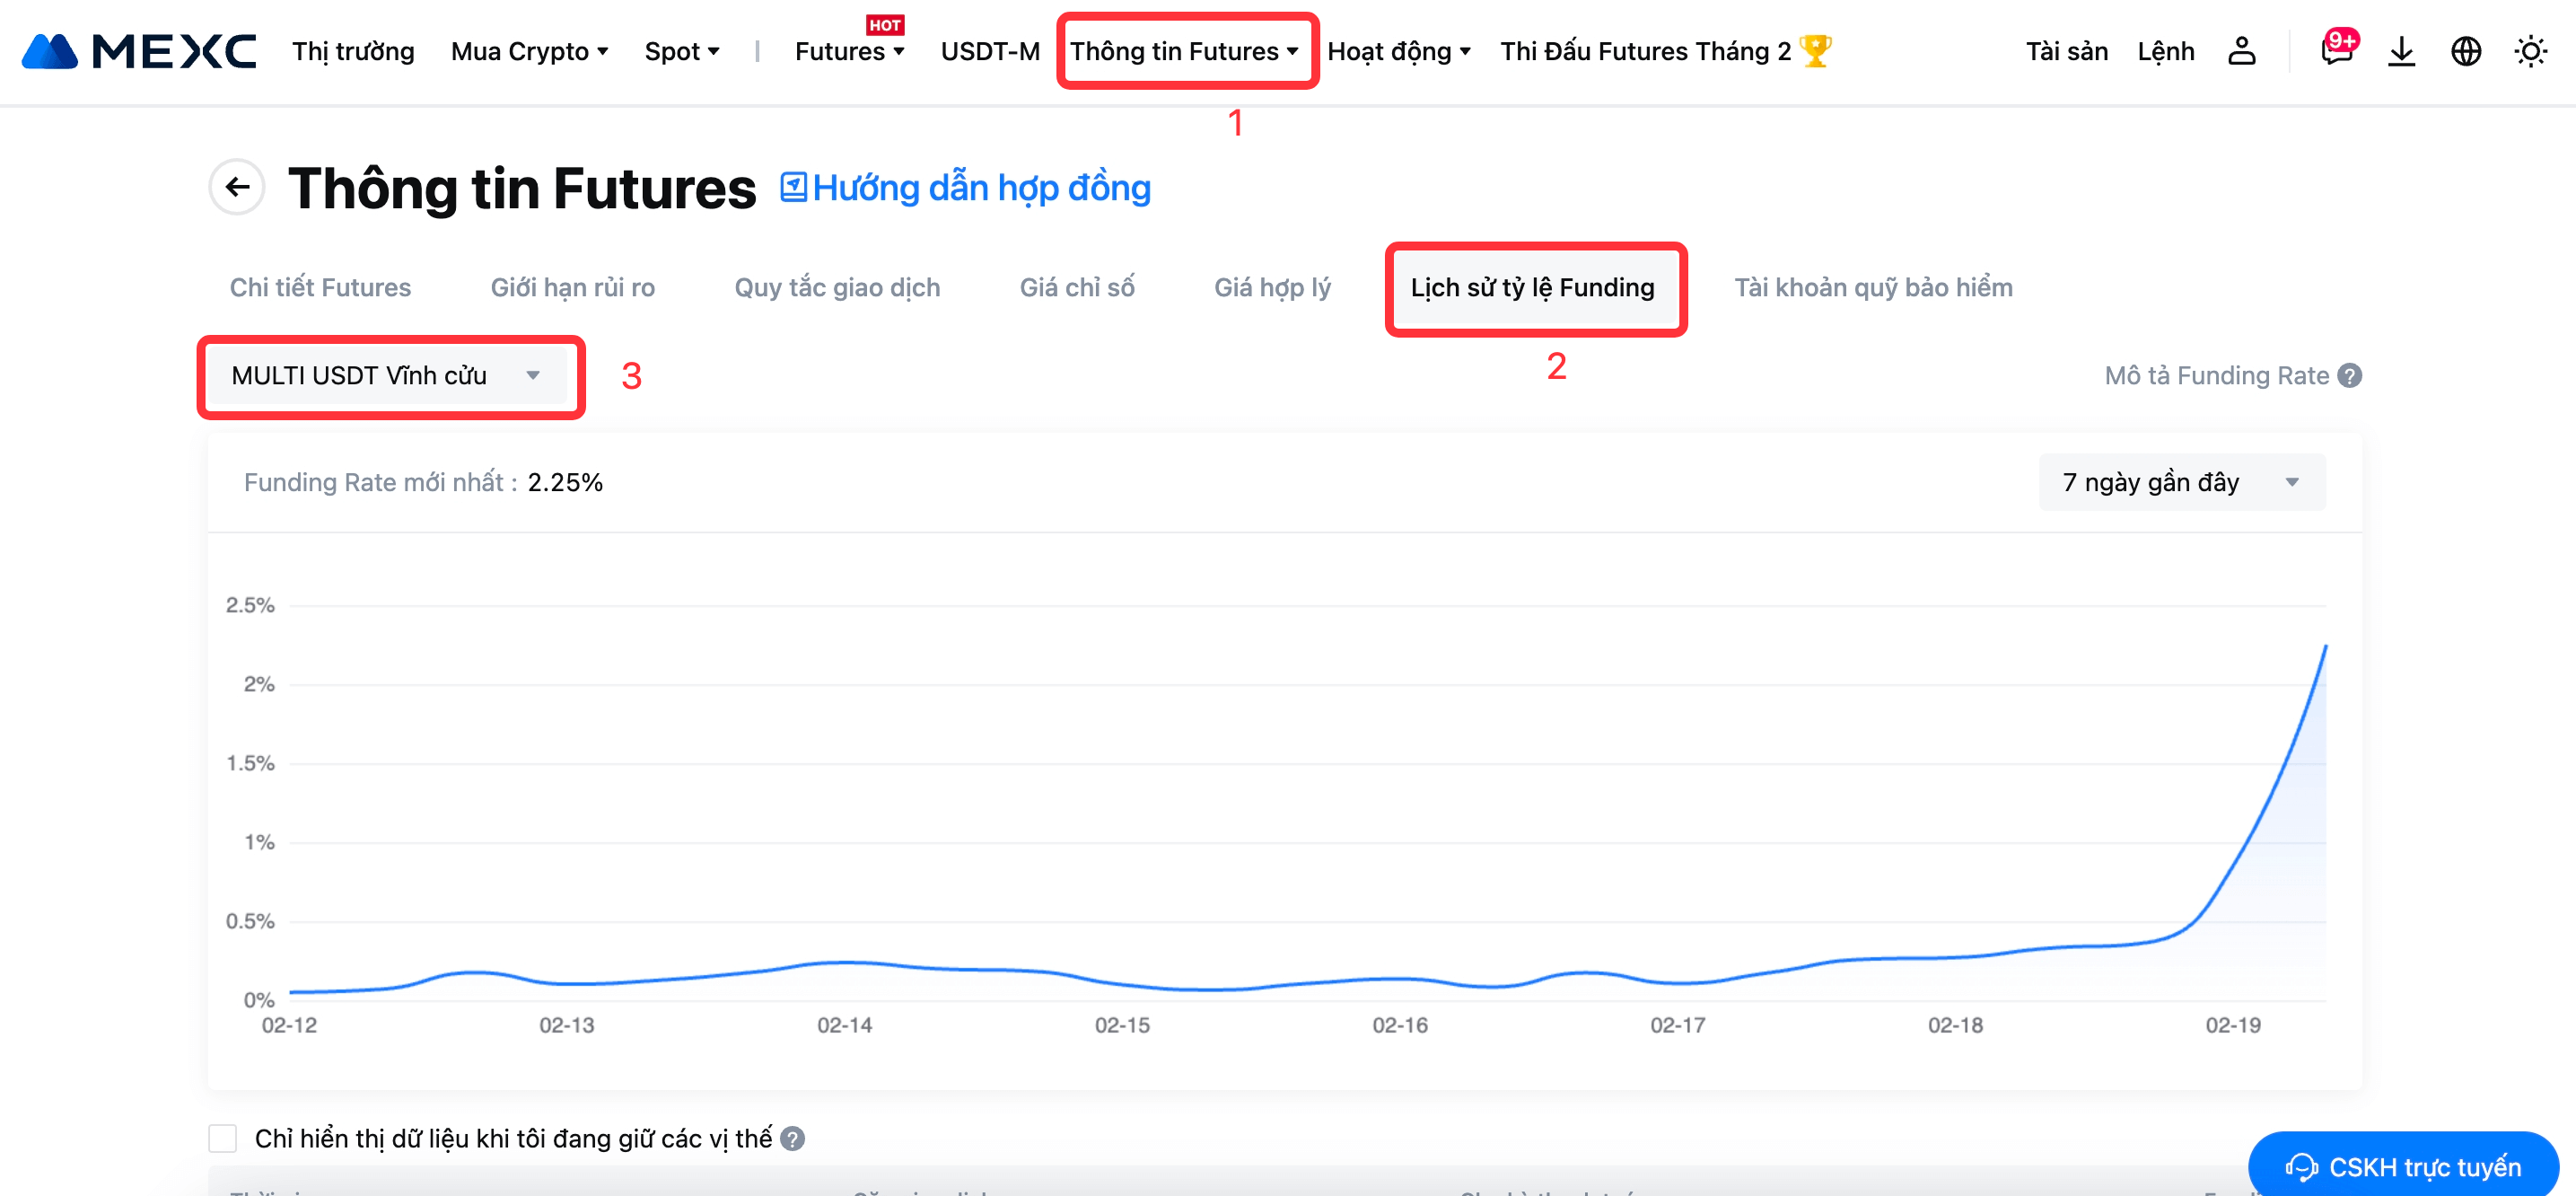Image resolution: width=2576 pixels, height=1196 pixels.
Task: Open the language globe icon
Action: pos(2465,51)
